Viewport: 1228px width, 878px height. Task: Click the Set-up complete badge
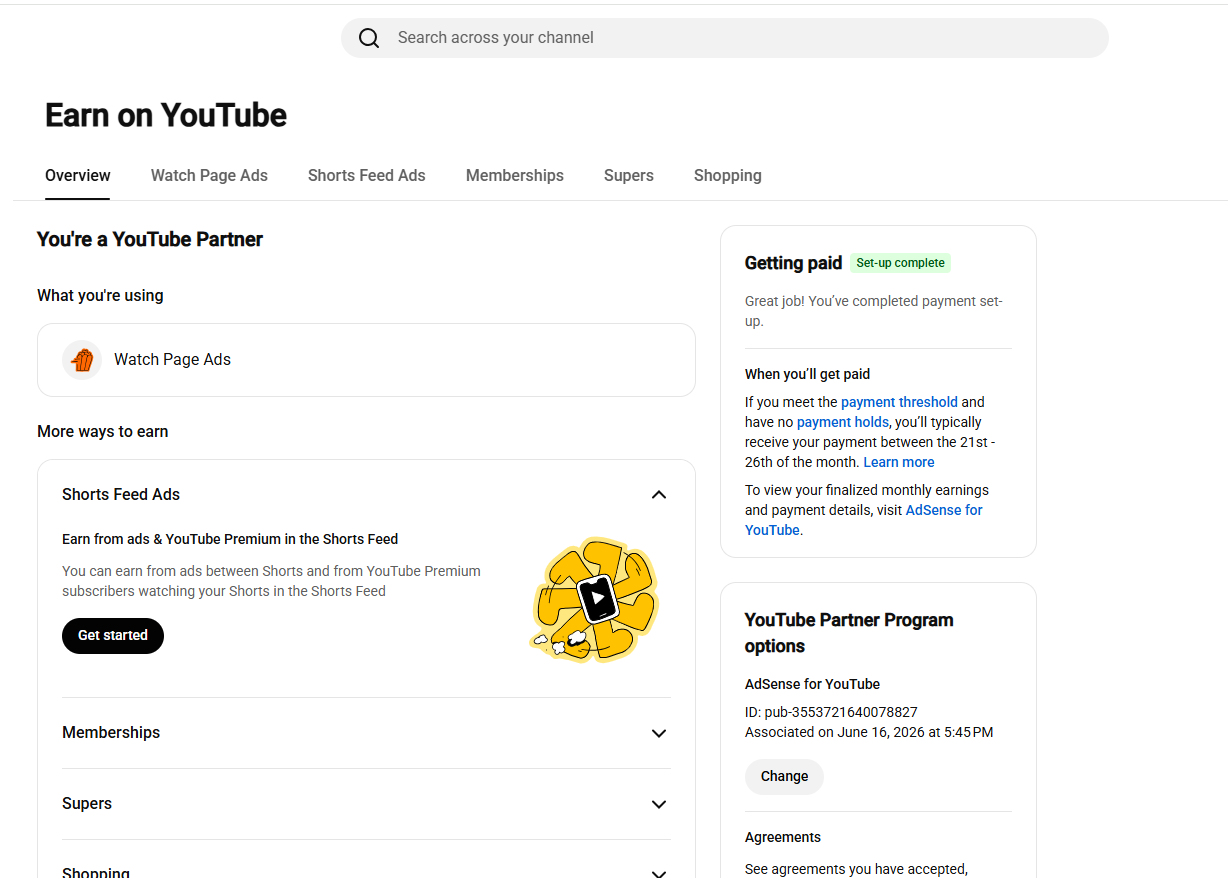point(900,263)
